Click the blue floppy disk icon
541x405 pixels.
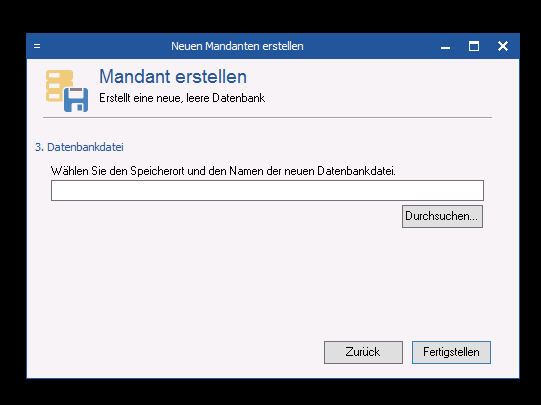click(x=76, y=100)
